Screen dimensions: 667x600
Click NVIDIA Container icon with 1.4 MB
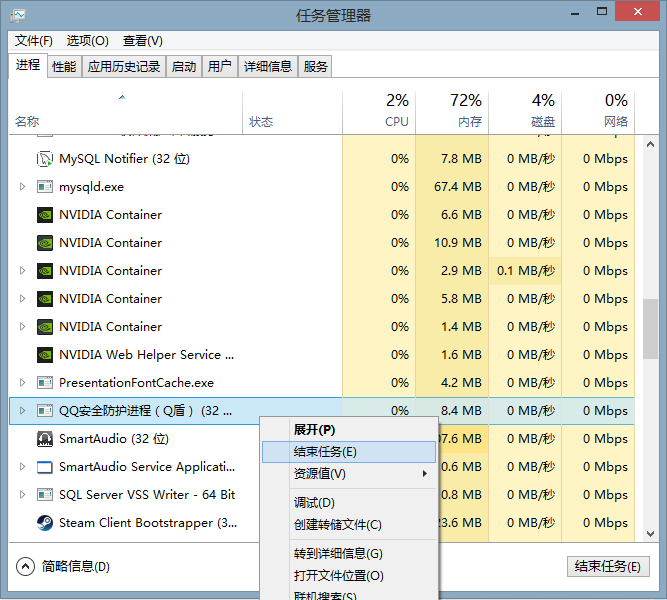(45, 327)
